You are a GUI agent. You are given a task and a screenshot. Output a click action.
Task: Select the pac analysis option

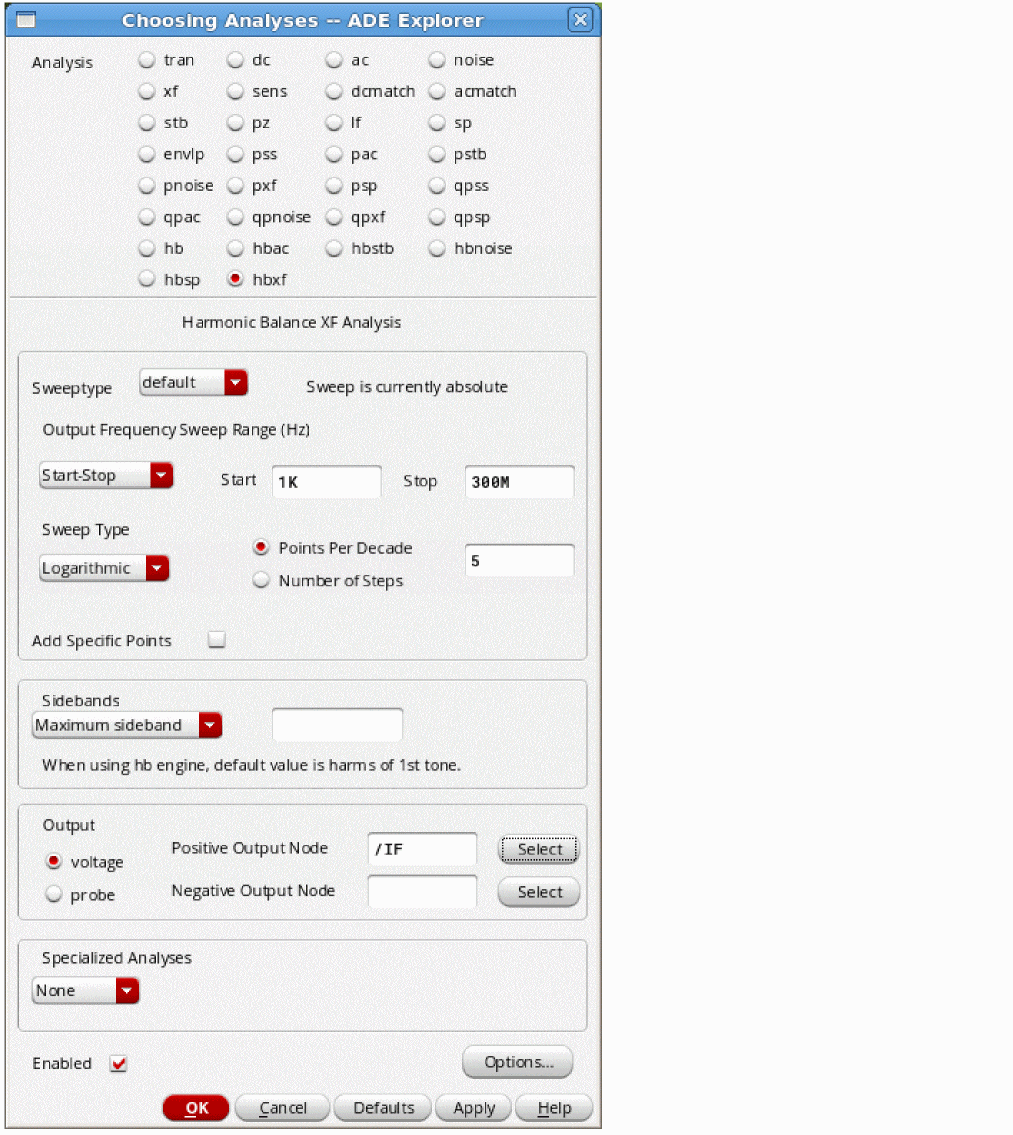[334, 154]
